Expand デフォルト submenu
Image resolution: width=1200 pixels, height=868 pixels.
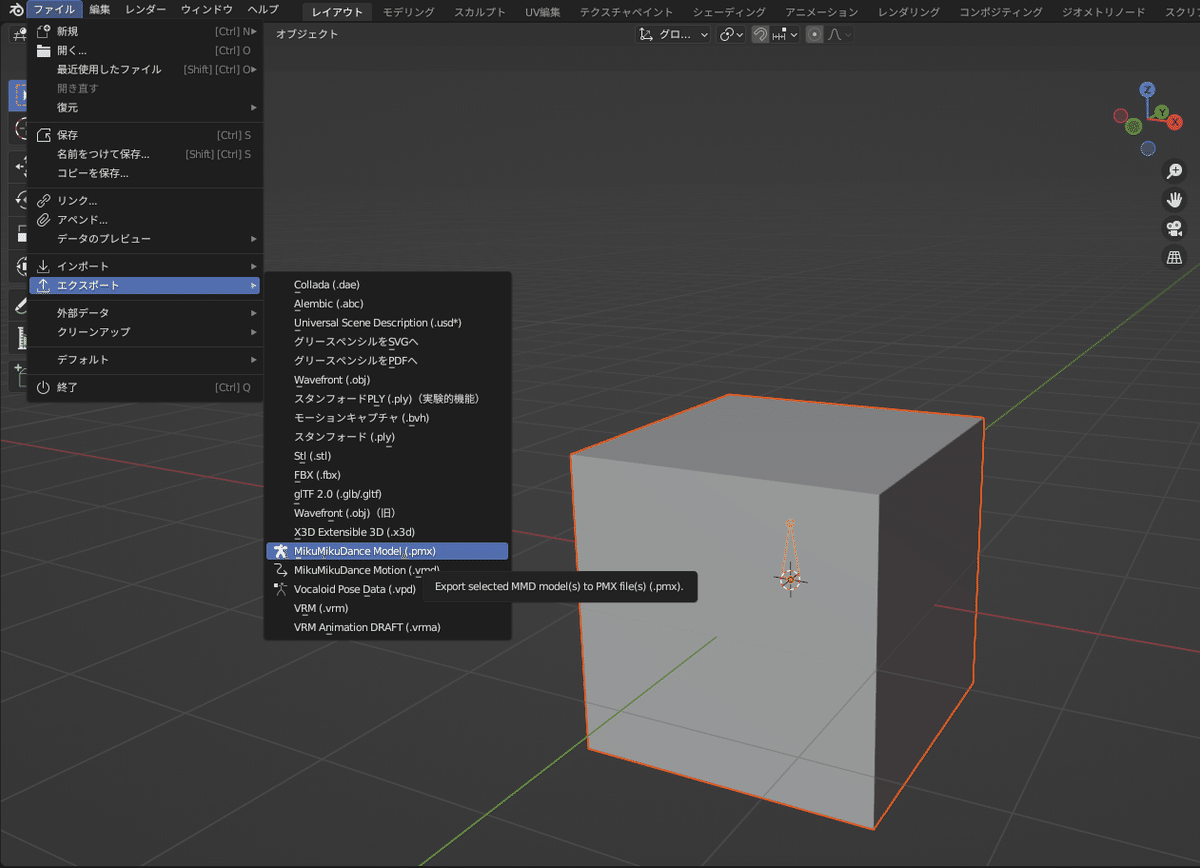(145, 360)
